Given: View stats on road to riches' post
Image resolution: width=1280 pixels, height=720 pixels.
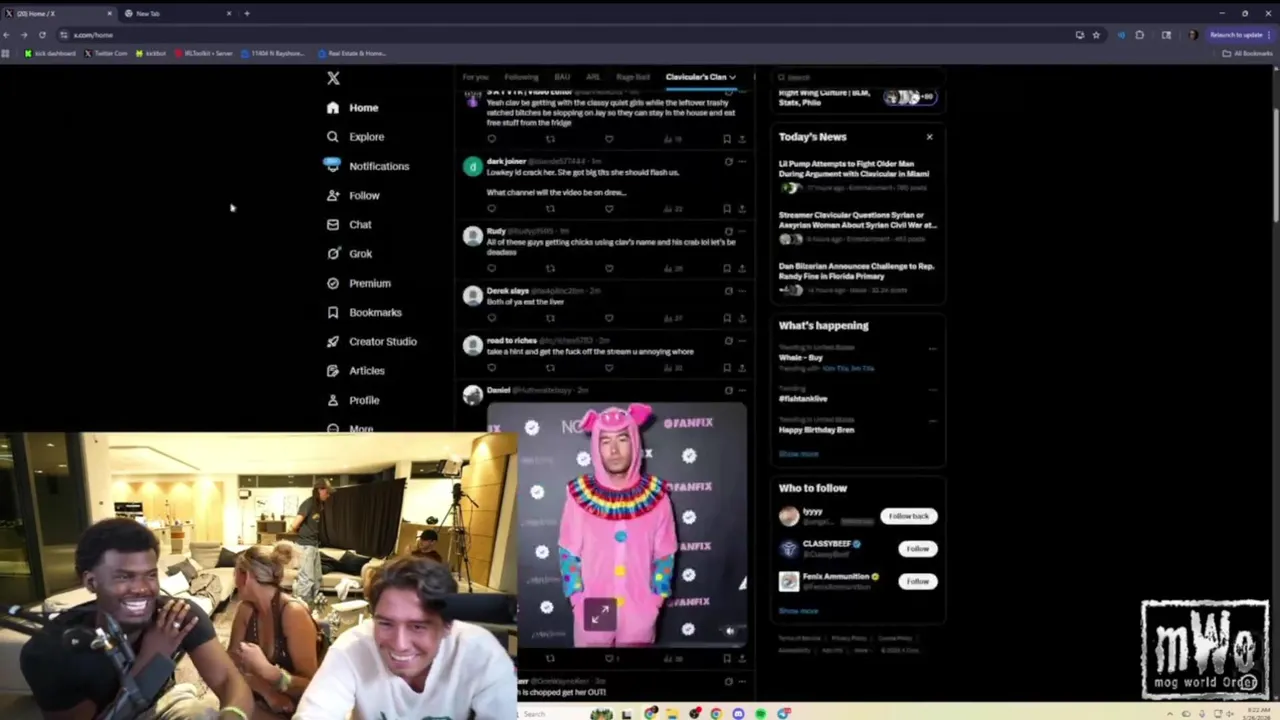Looking at the screenshot, I should pos(672,368).
